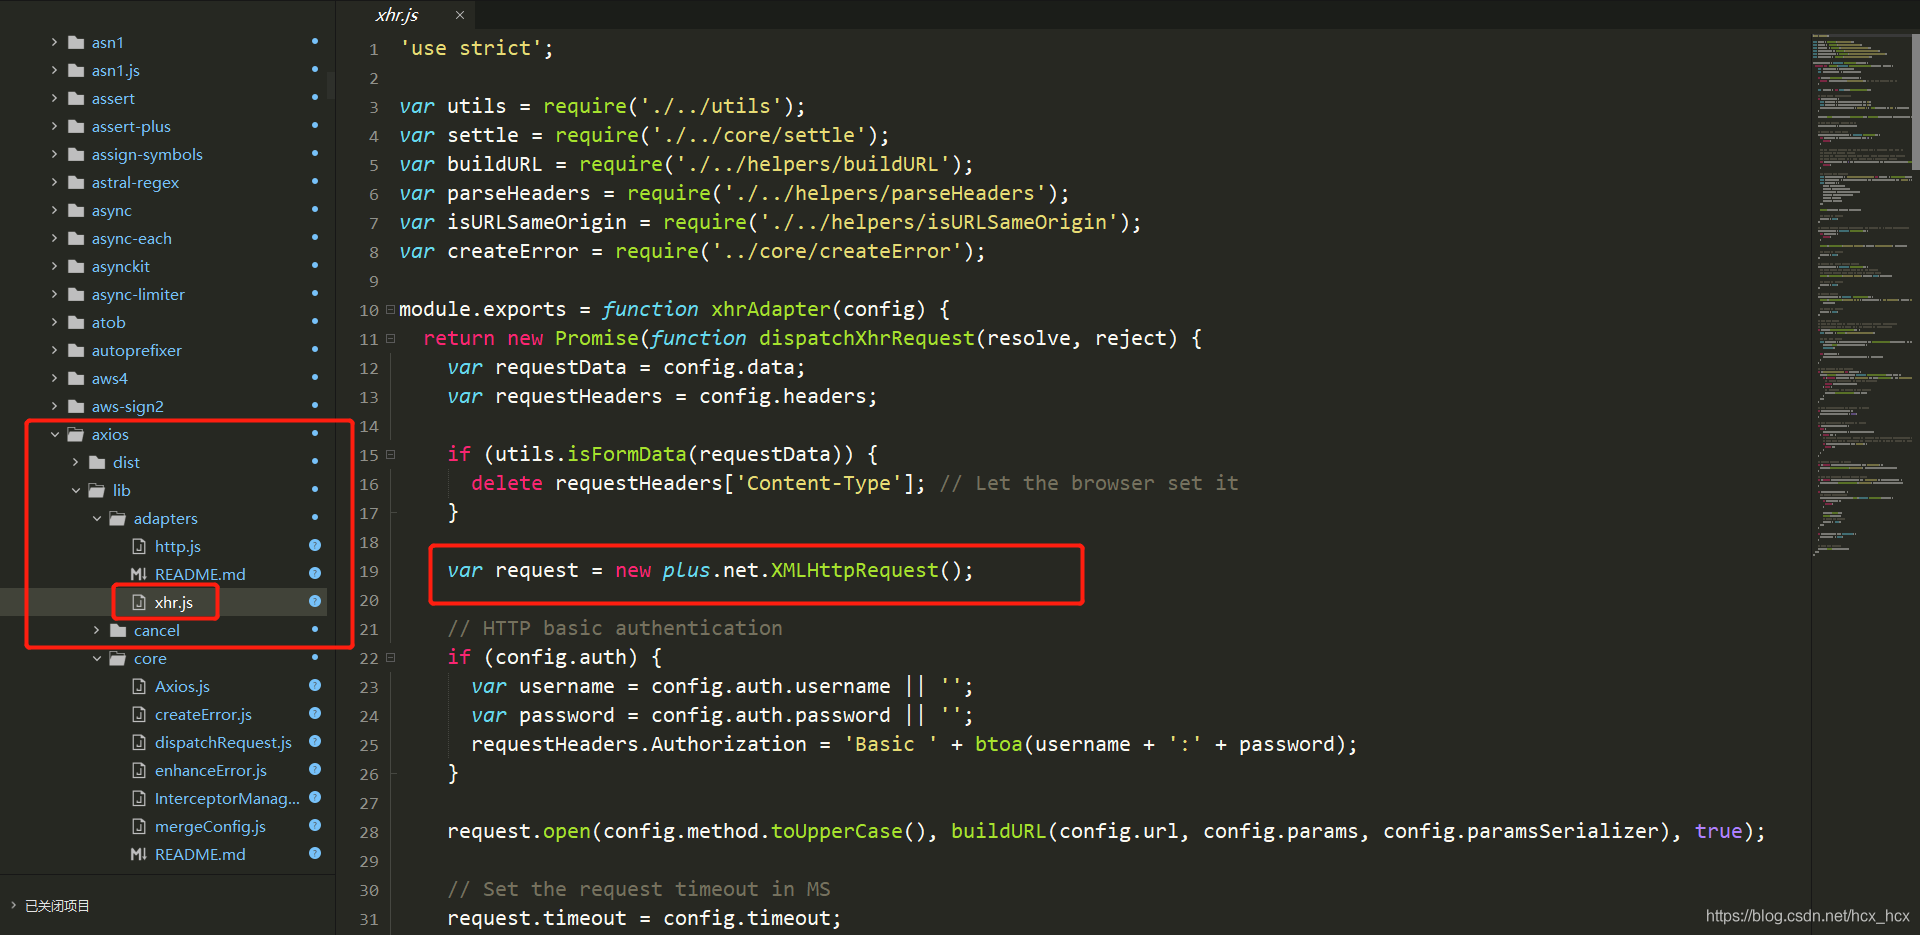This screenshot has width=1920, height=935.
Task: Open Axios.js in the core folder
Action: coord(182,686)
